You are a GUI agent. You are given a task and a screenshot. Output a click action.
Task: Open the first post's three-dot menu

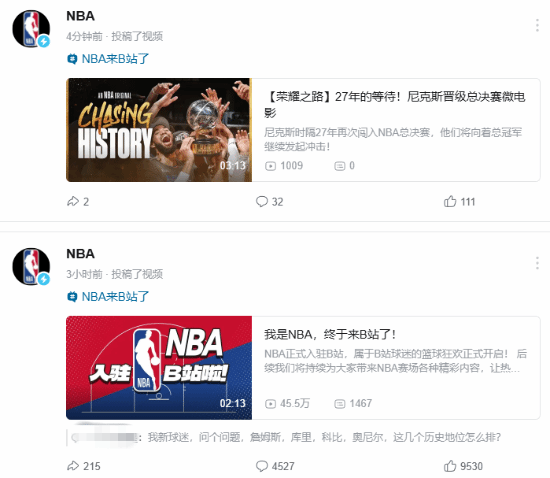click(537, 26)
